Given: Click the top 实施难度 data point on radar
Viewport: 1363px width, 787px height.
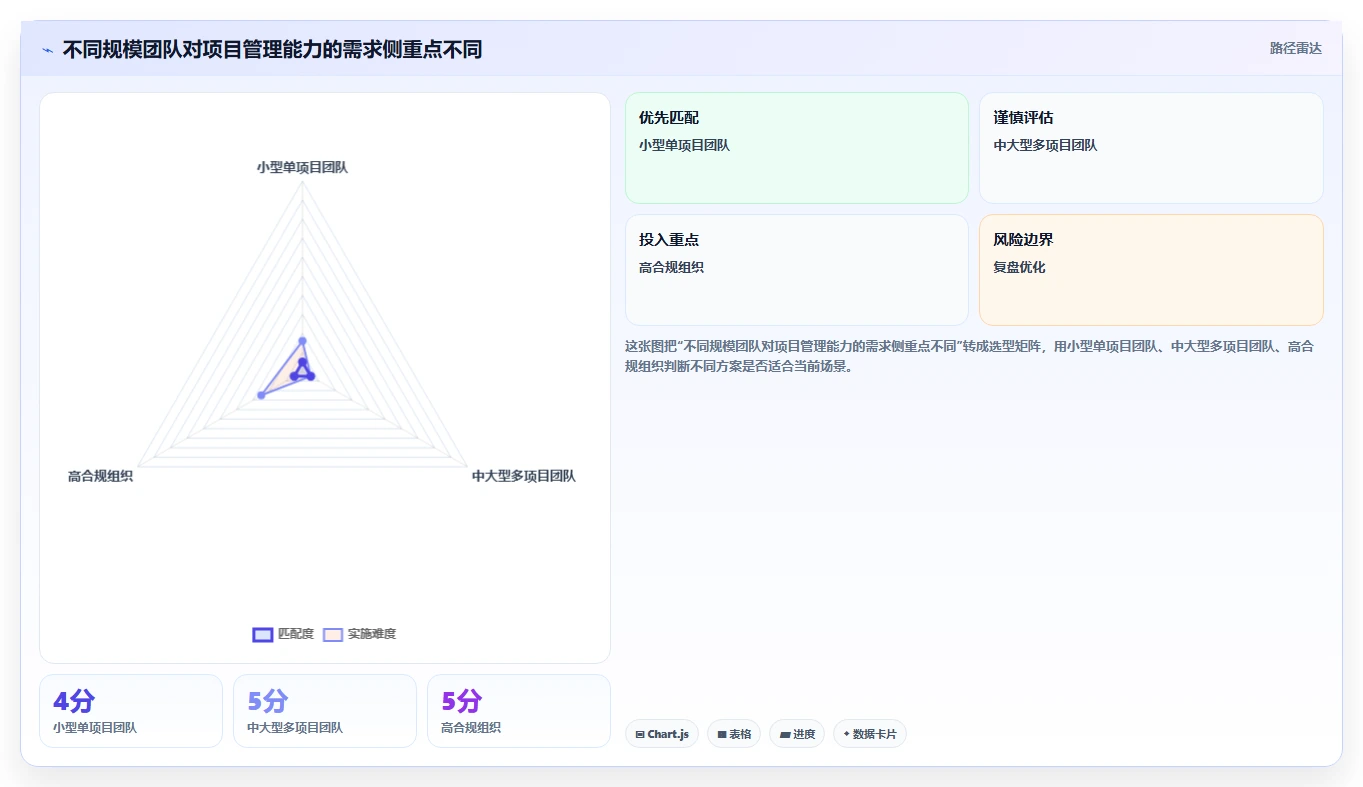Looking at the screenshot, I should [302, 341].
